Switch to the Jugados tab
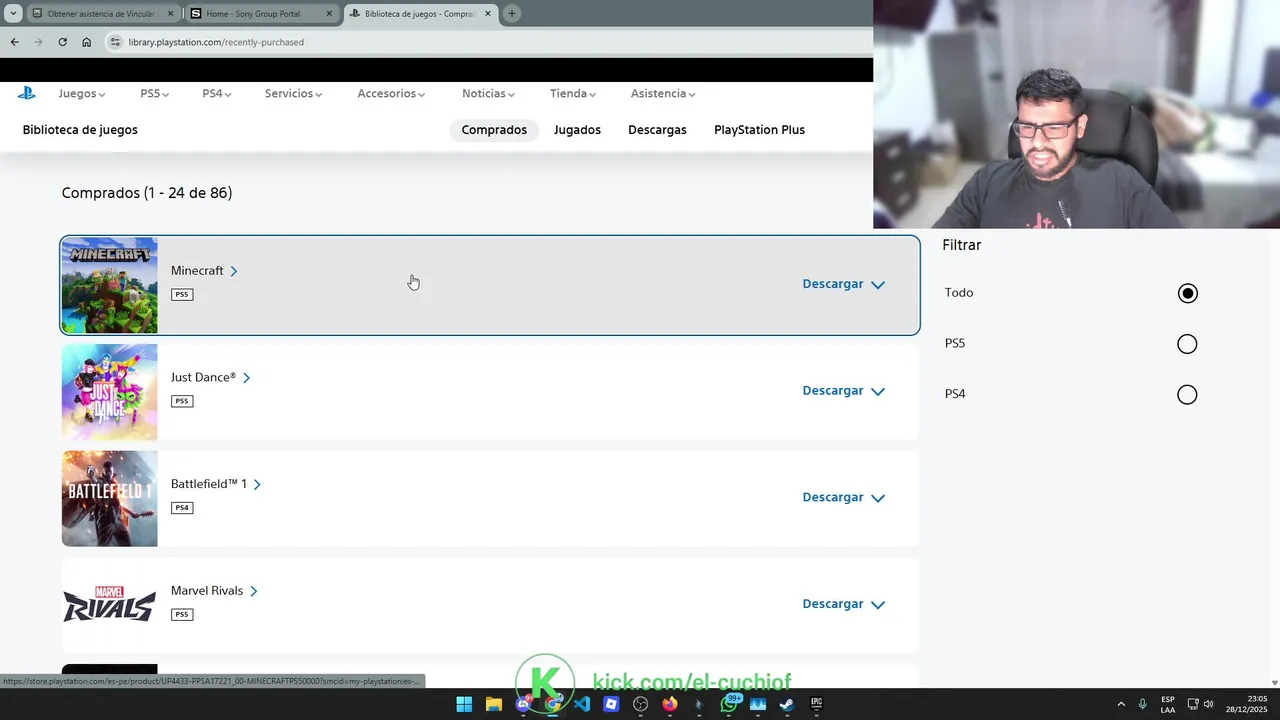The height and width of the screenshot is (720, 1280). [x=577, y=130]
